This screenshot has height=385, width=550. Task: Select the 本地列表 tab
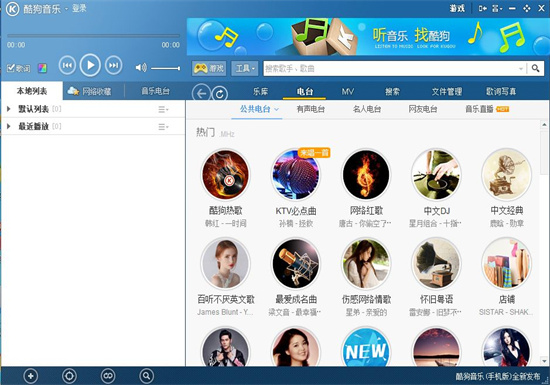pos(32,91)
